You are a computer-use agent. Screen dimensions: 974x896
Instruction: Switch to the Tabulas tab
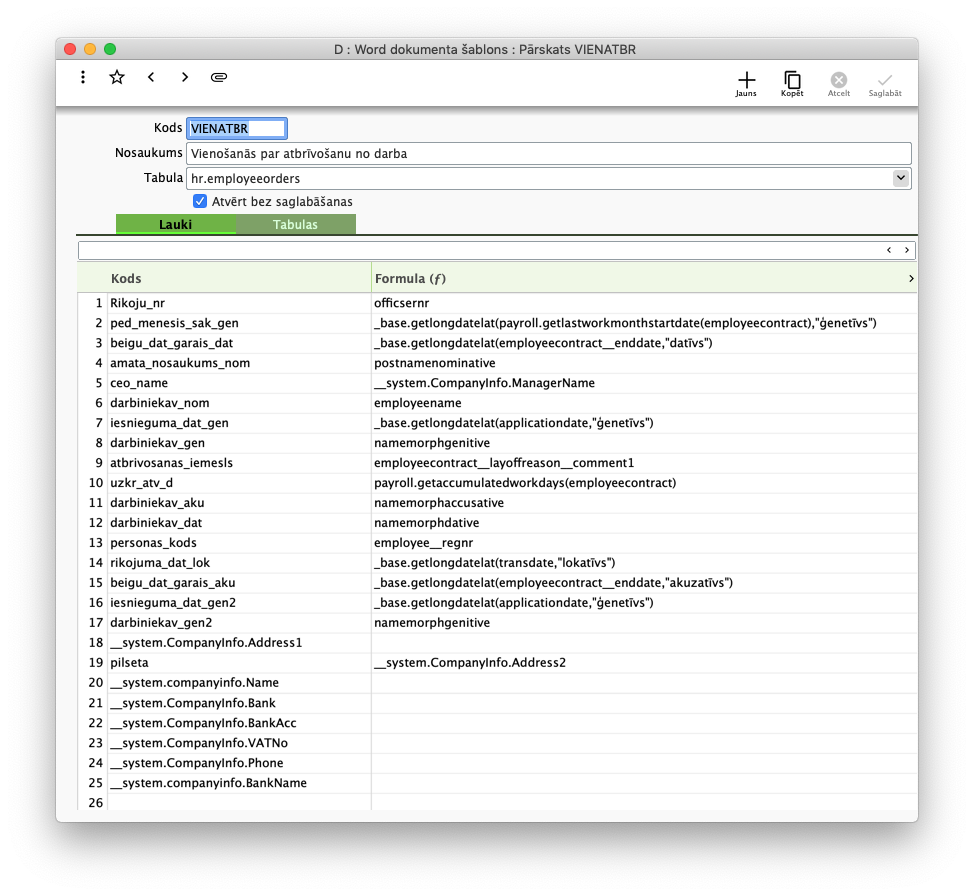[x=296, y=224]
